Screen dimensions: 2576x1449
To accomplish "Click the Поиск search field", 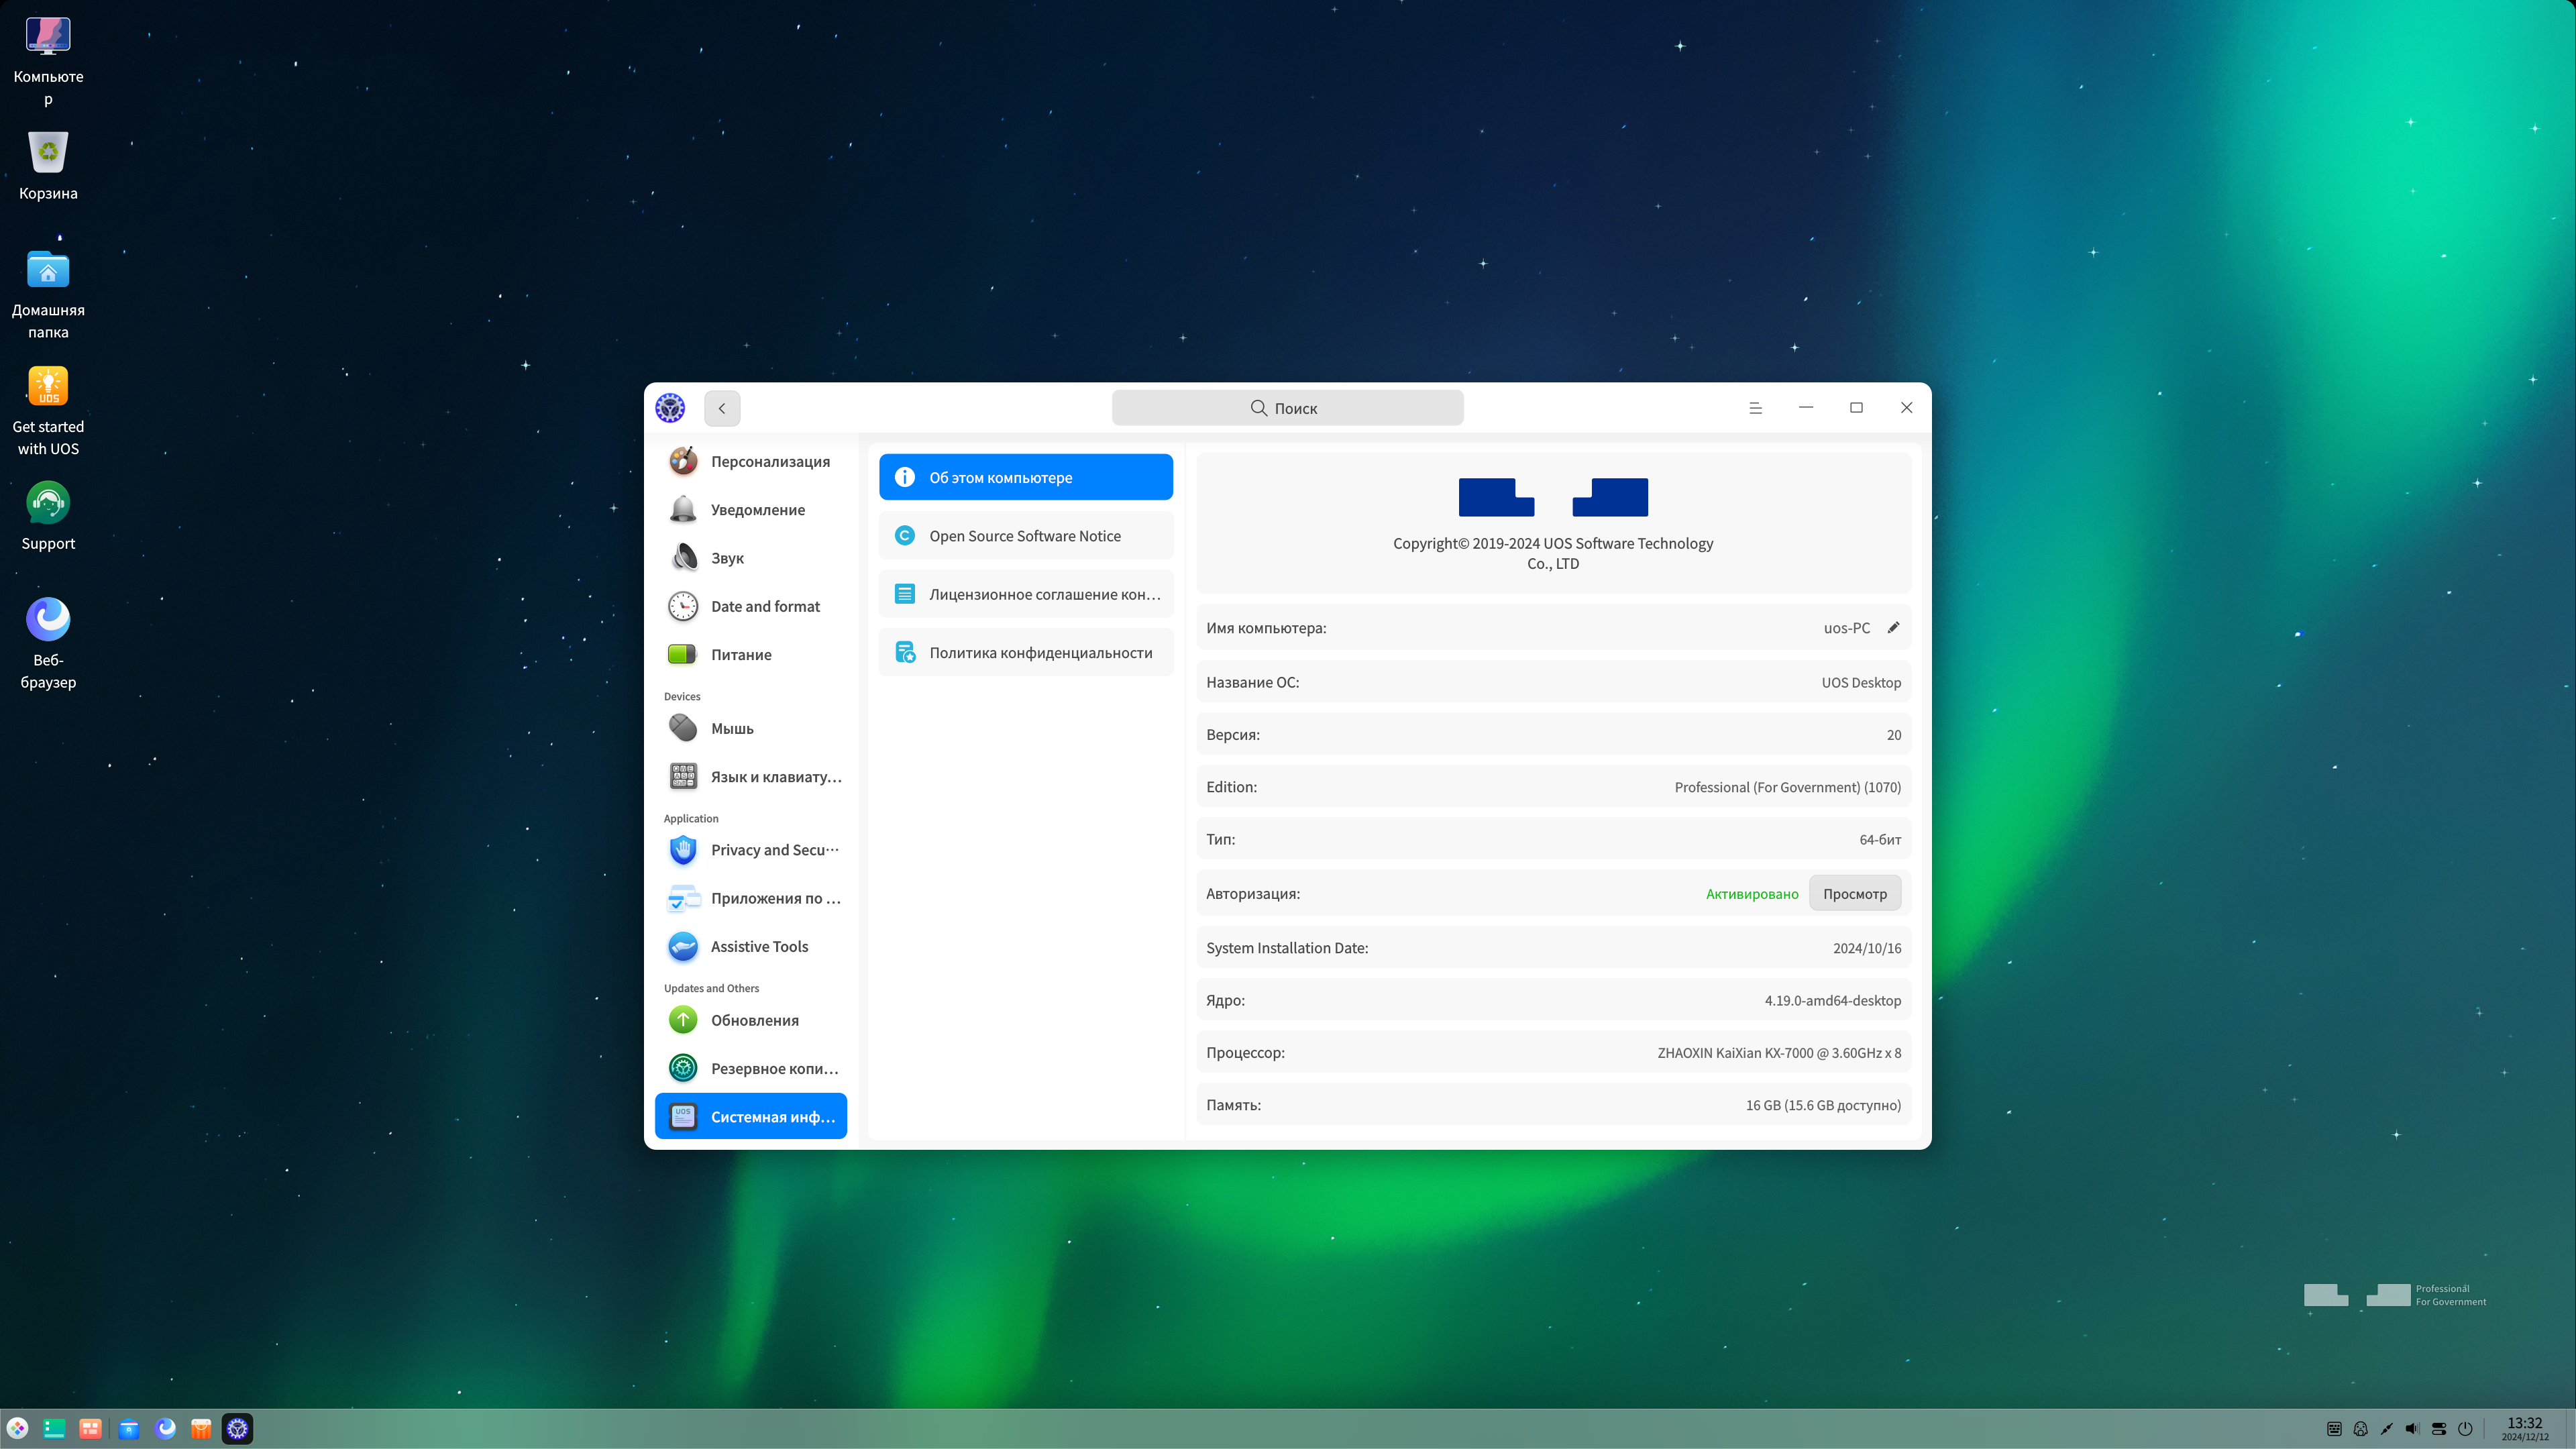I will (1287, 408).
